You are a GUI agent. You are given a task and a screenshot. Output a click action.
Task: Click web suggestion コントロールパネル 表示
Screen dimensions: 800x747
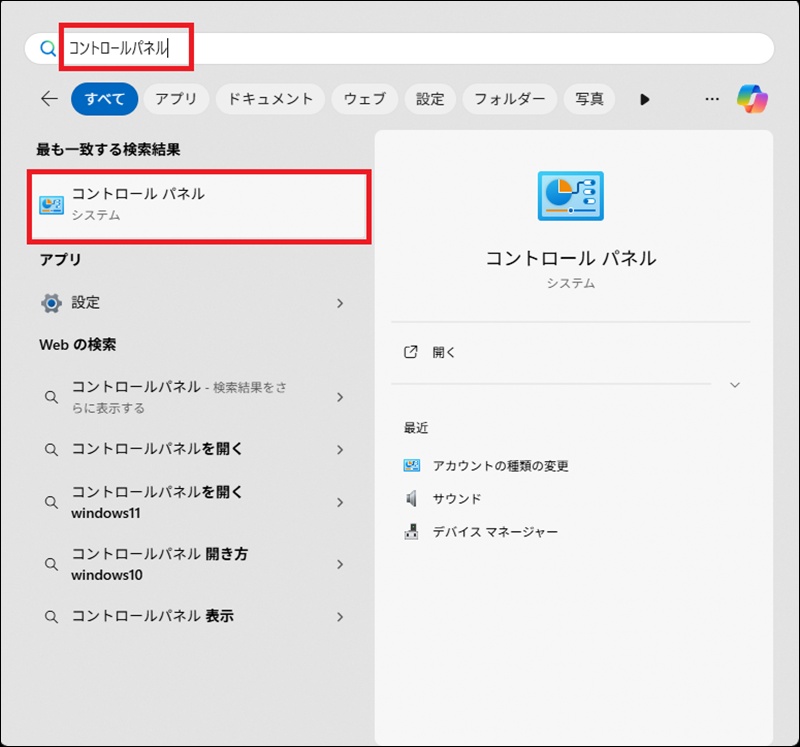(152, 617)
